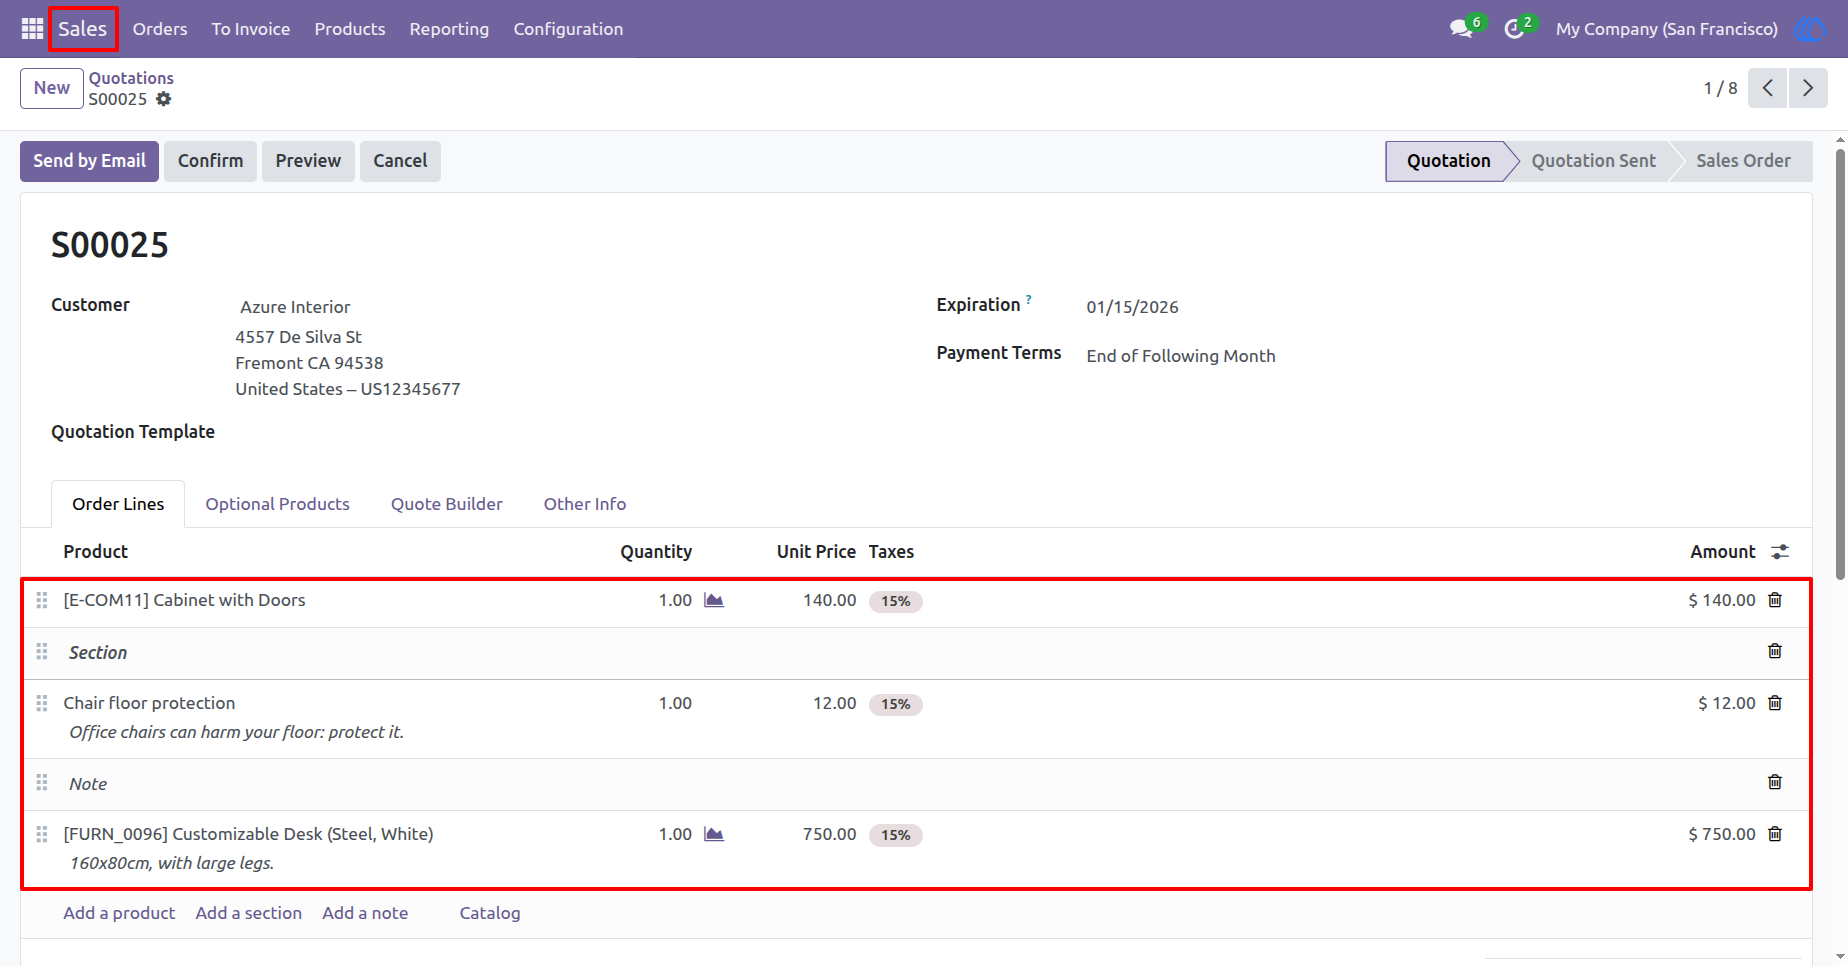Viewport: 1848px width, 966px height.
Task: Grab the drag handle of Cabinet with Doors row
Action: pos(42,600)
